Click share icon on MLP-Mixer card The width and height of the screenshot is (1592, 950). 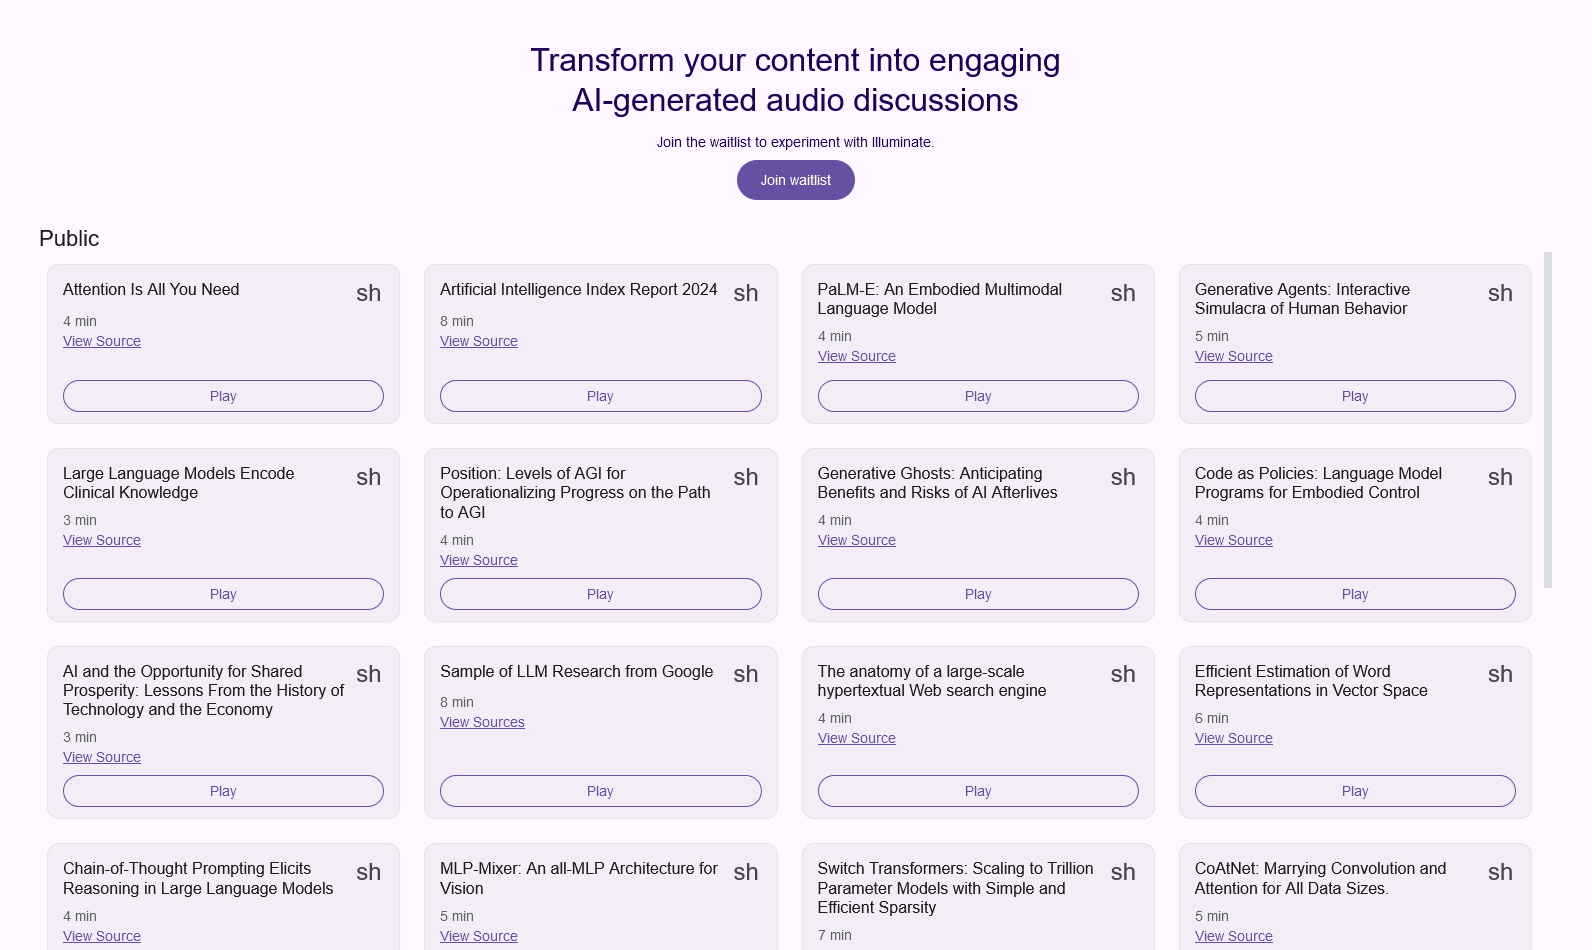pos(745,872)
